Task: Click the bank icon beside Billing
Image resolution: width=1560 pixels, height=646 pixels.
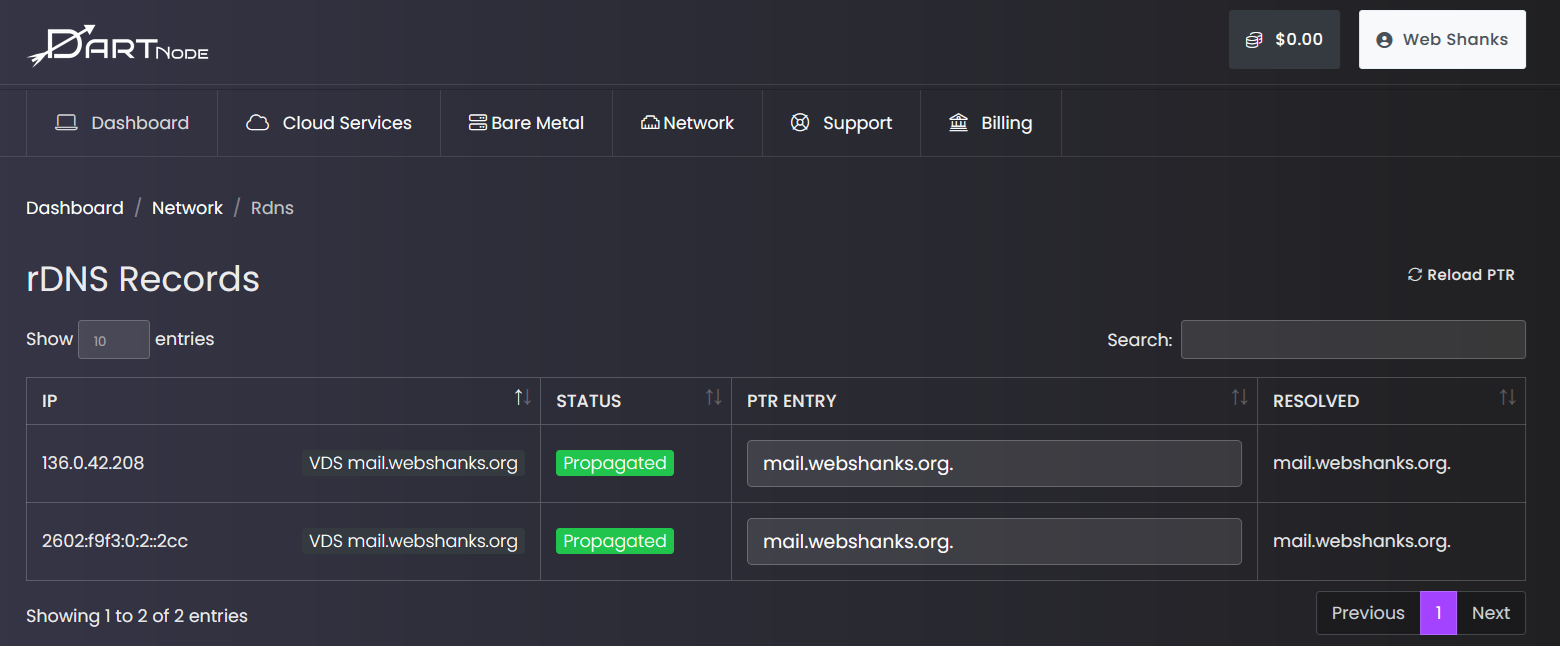Action: (x=958, y=123)
